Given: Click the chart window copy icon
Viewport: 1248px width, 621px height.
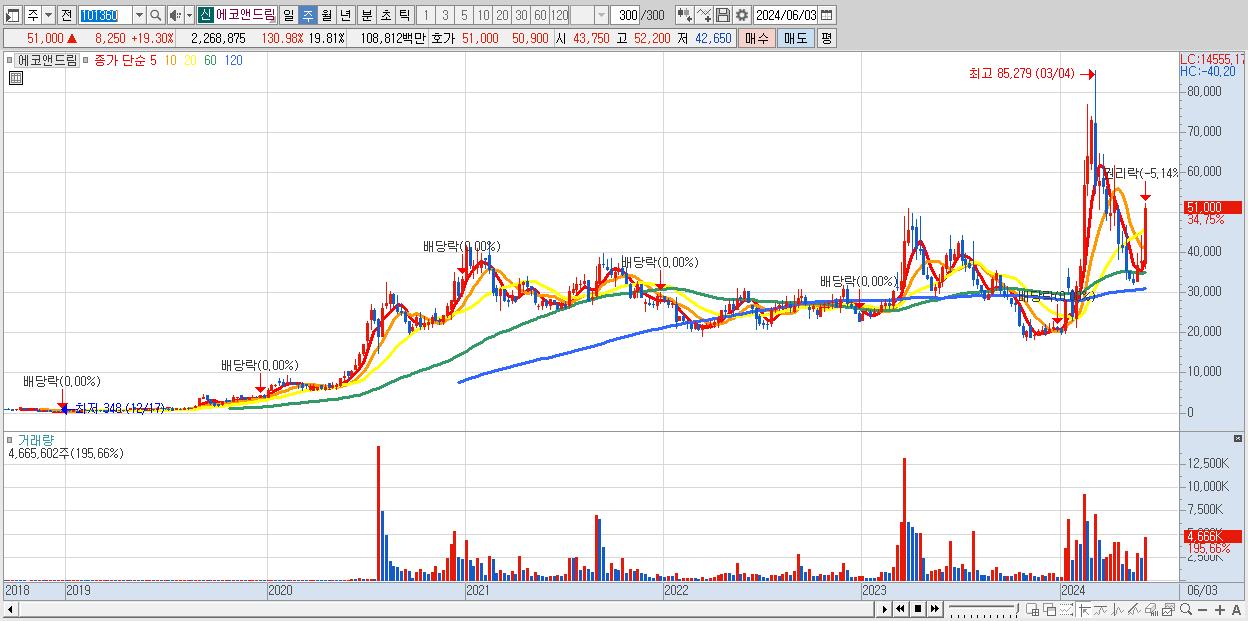Looking at the screenshot, I should pyautogui.click(x=1169, y=609).
